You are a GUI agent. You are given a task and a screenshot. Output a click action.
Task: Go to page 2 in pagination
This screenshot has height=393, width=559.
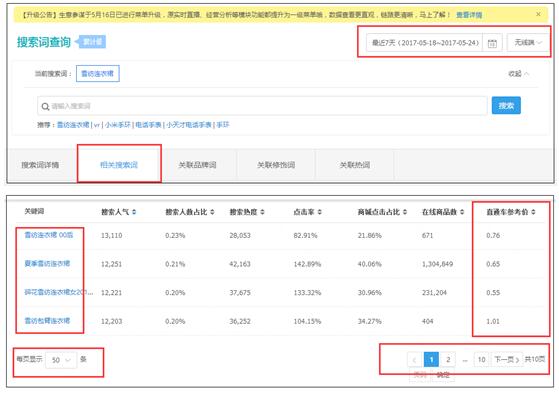pyautogui.click(x=448, y=359)
